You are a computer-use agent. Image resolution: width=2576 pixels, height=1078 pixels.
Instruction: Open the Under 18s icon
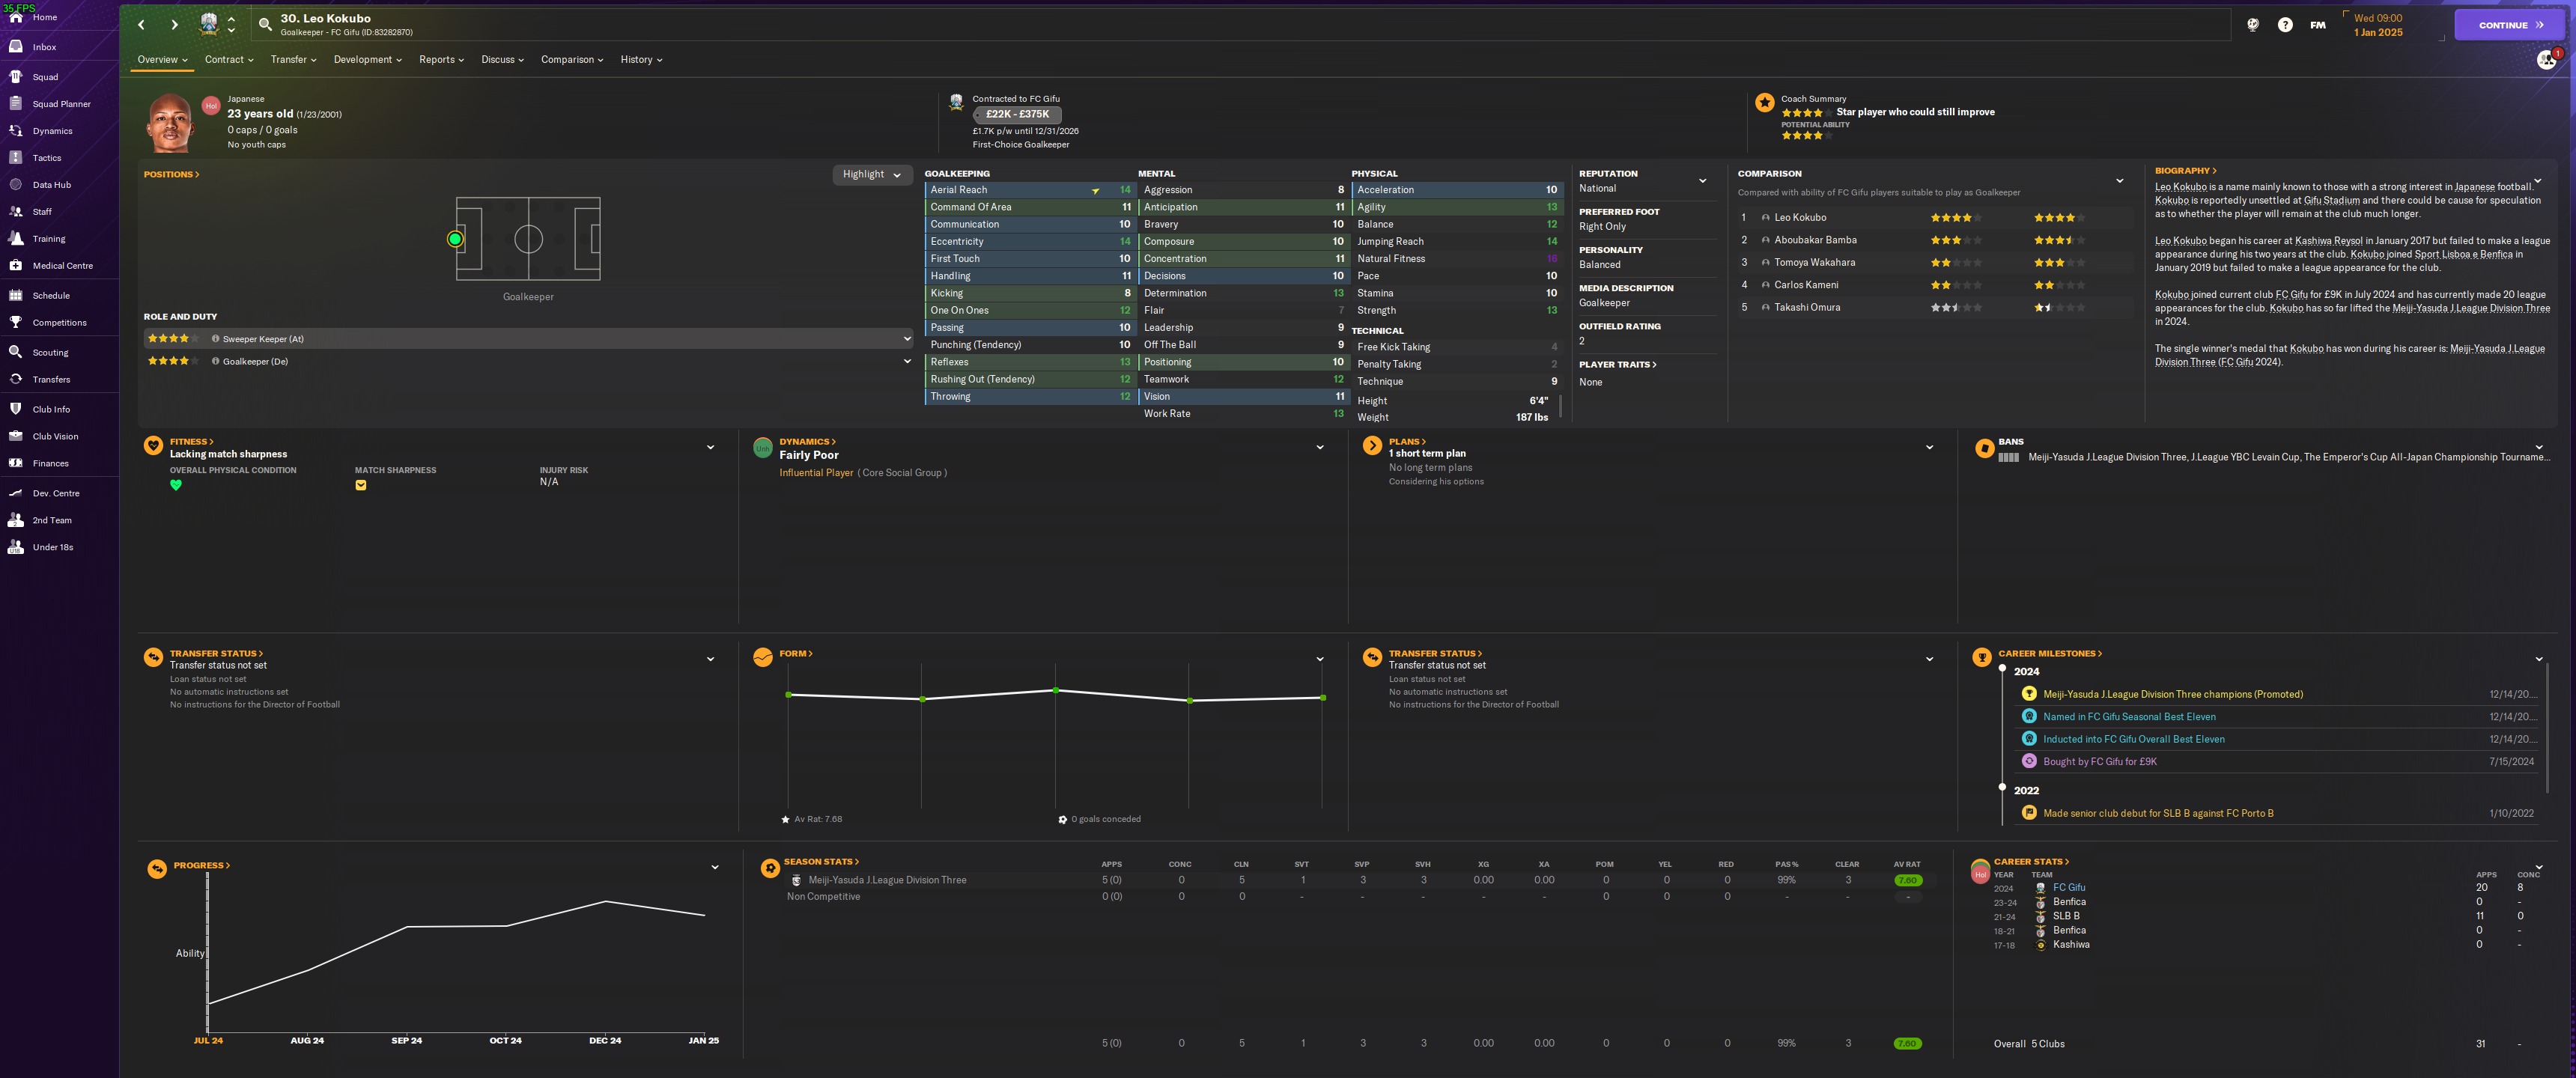(x=16, y=548)
